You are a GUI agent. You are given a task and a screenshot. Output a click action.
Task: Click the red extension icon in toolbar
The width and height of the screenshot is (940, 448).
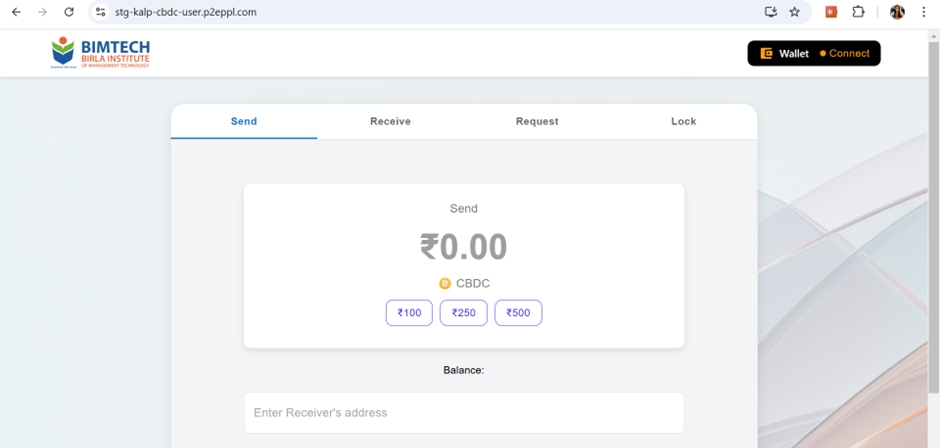(830, 12)
